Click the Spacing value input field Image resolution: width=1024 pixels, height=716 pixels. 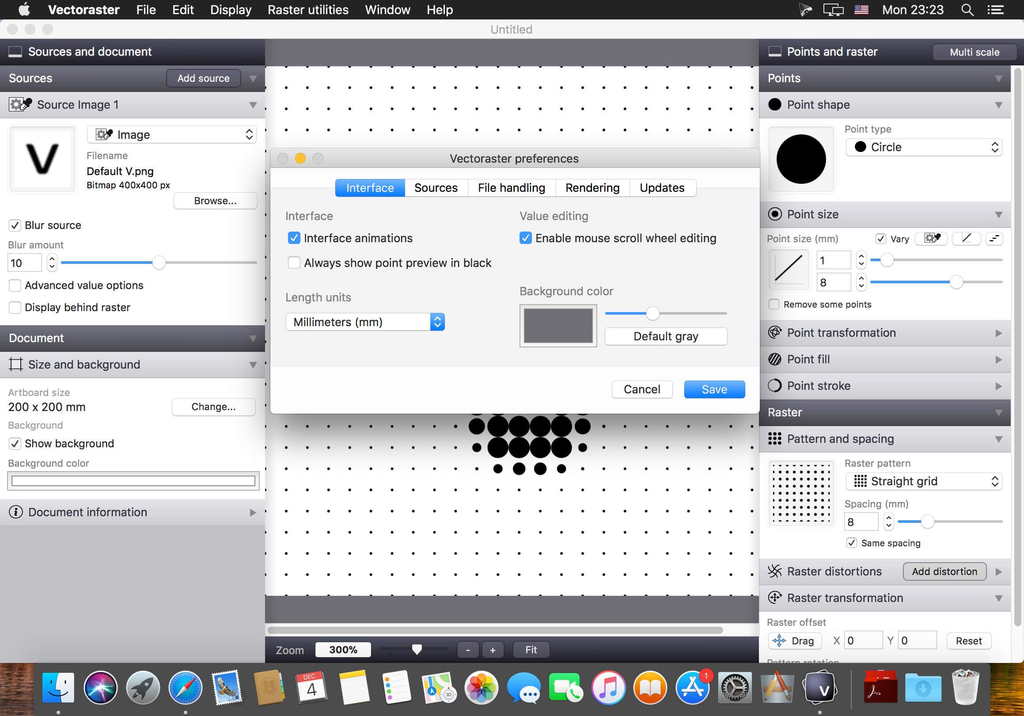[861, 522]
